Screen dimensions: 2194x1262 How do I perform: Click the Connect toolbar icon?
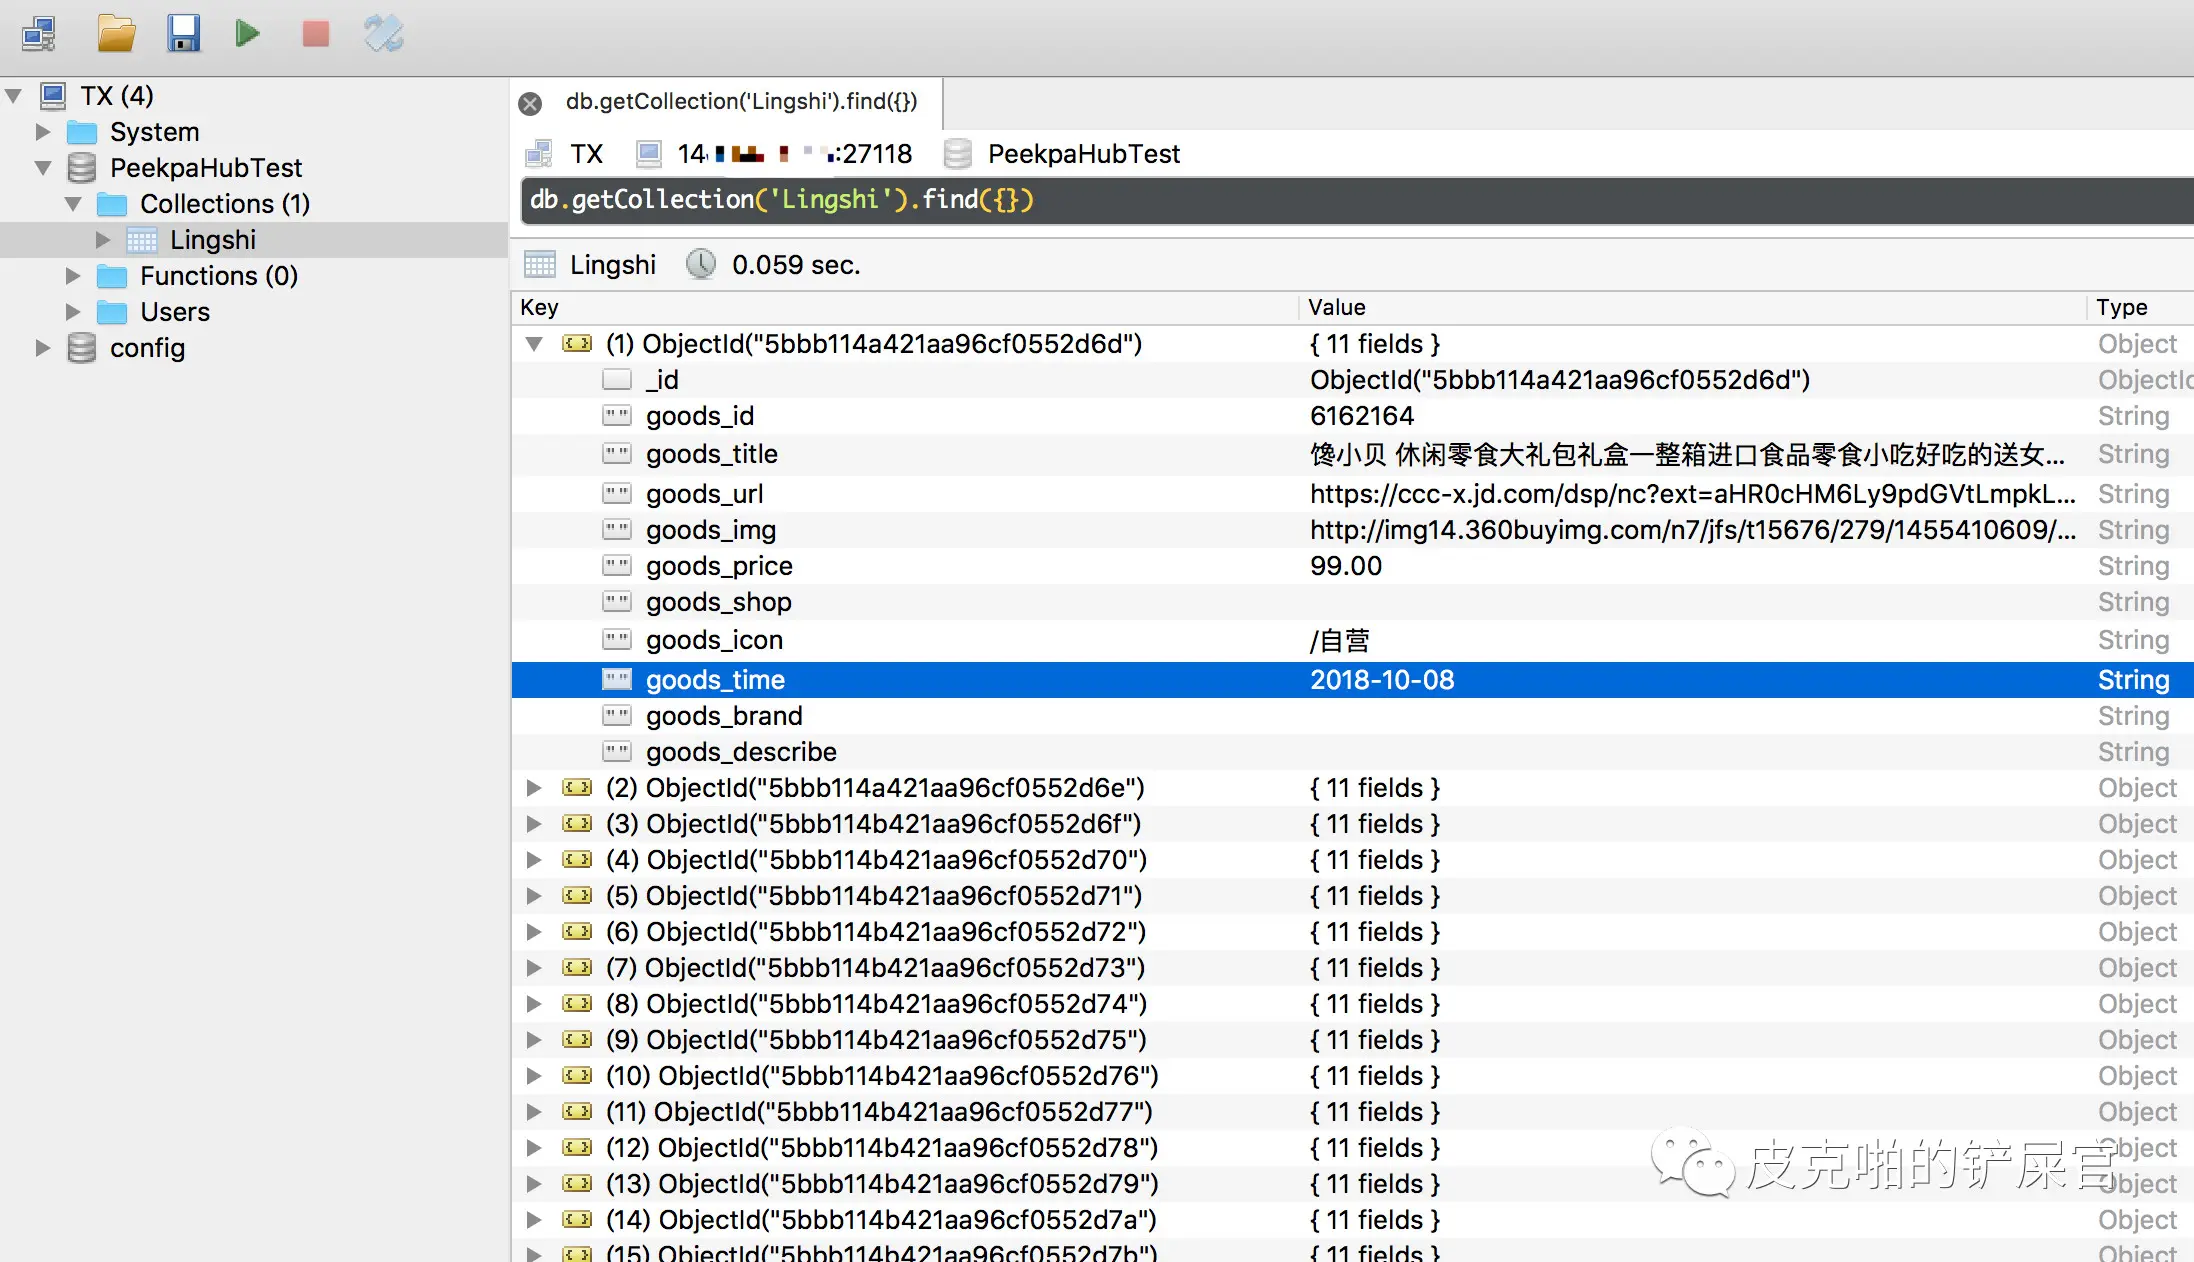(38, 34)
